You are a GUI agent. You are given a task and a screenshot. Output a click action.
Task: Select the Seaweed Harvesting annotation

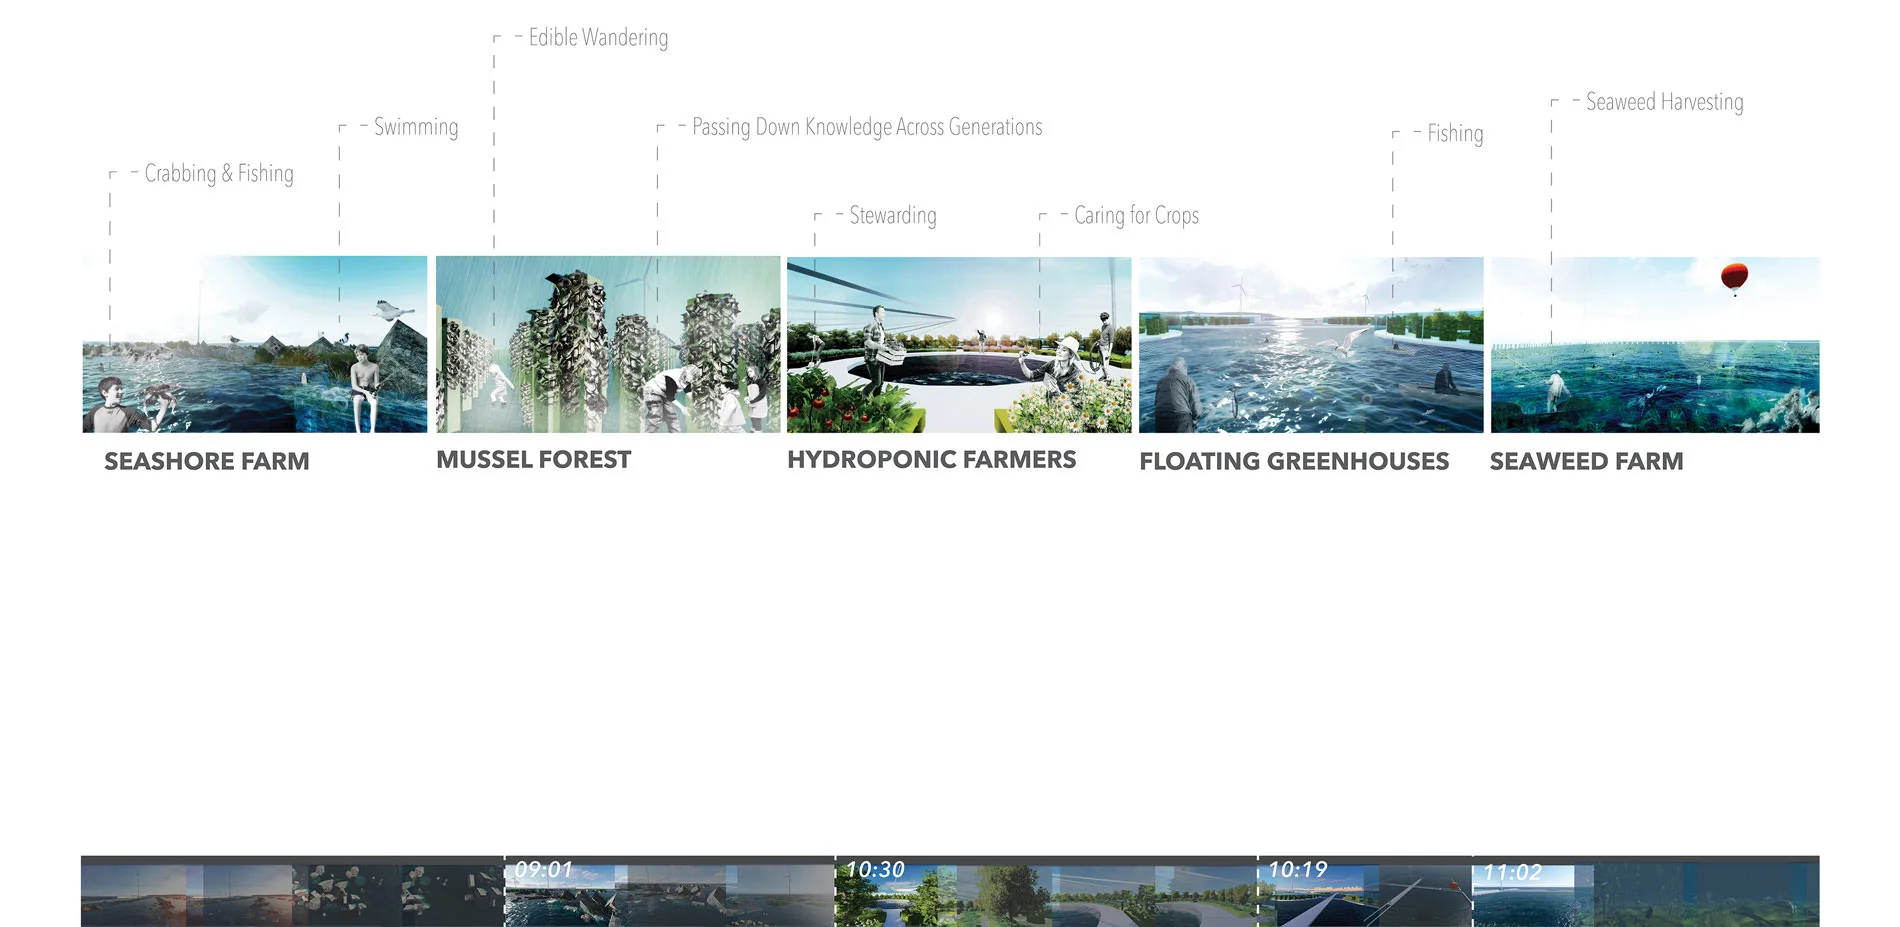point(1664,102)
